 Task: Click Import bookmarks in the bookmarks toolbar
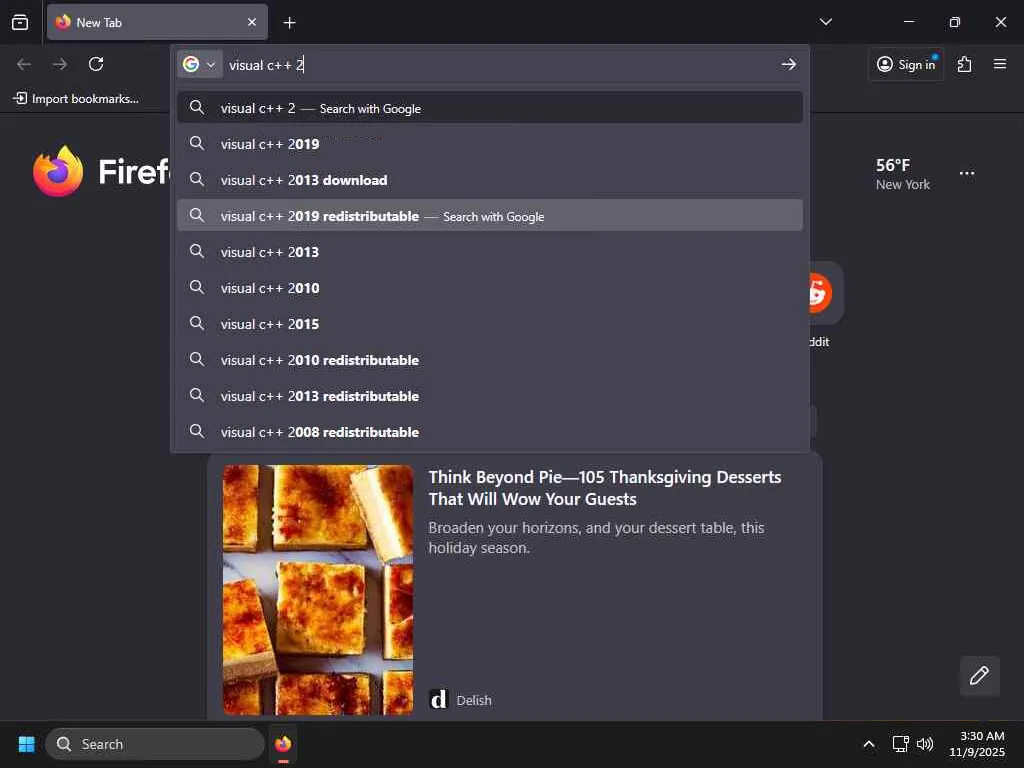click(76, 99)
